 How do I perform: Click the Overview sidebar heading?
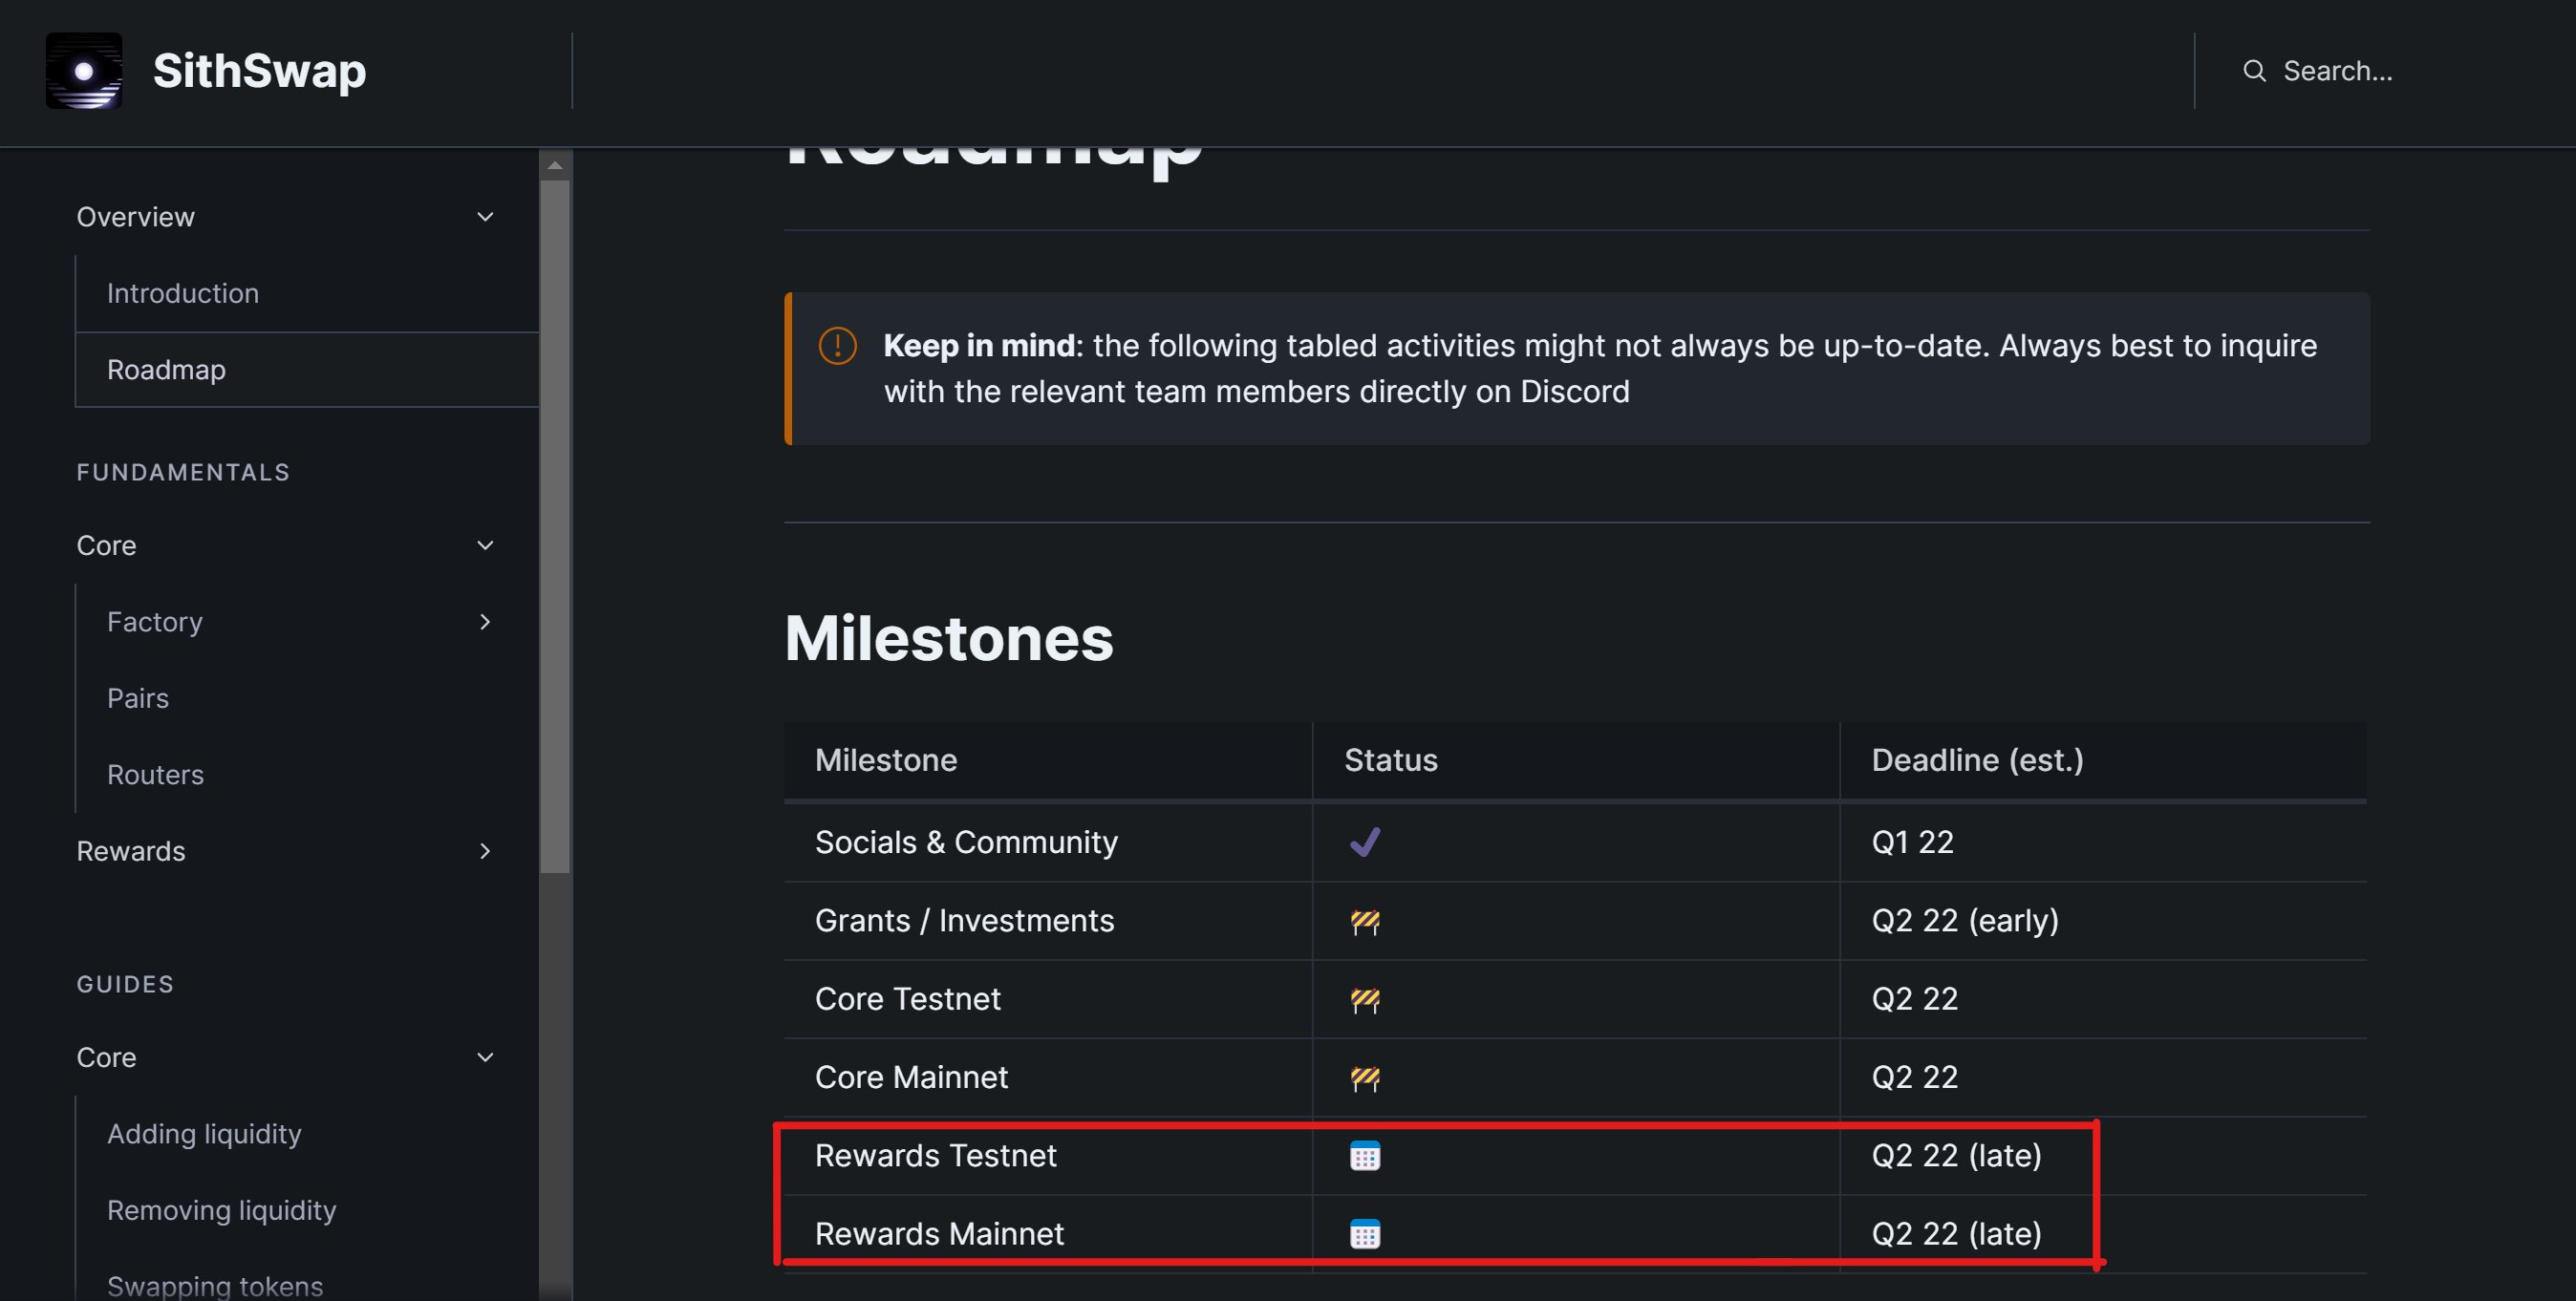point(136,217)
